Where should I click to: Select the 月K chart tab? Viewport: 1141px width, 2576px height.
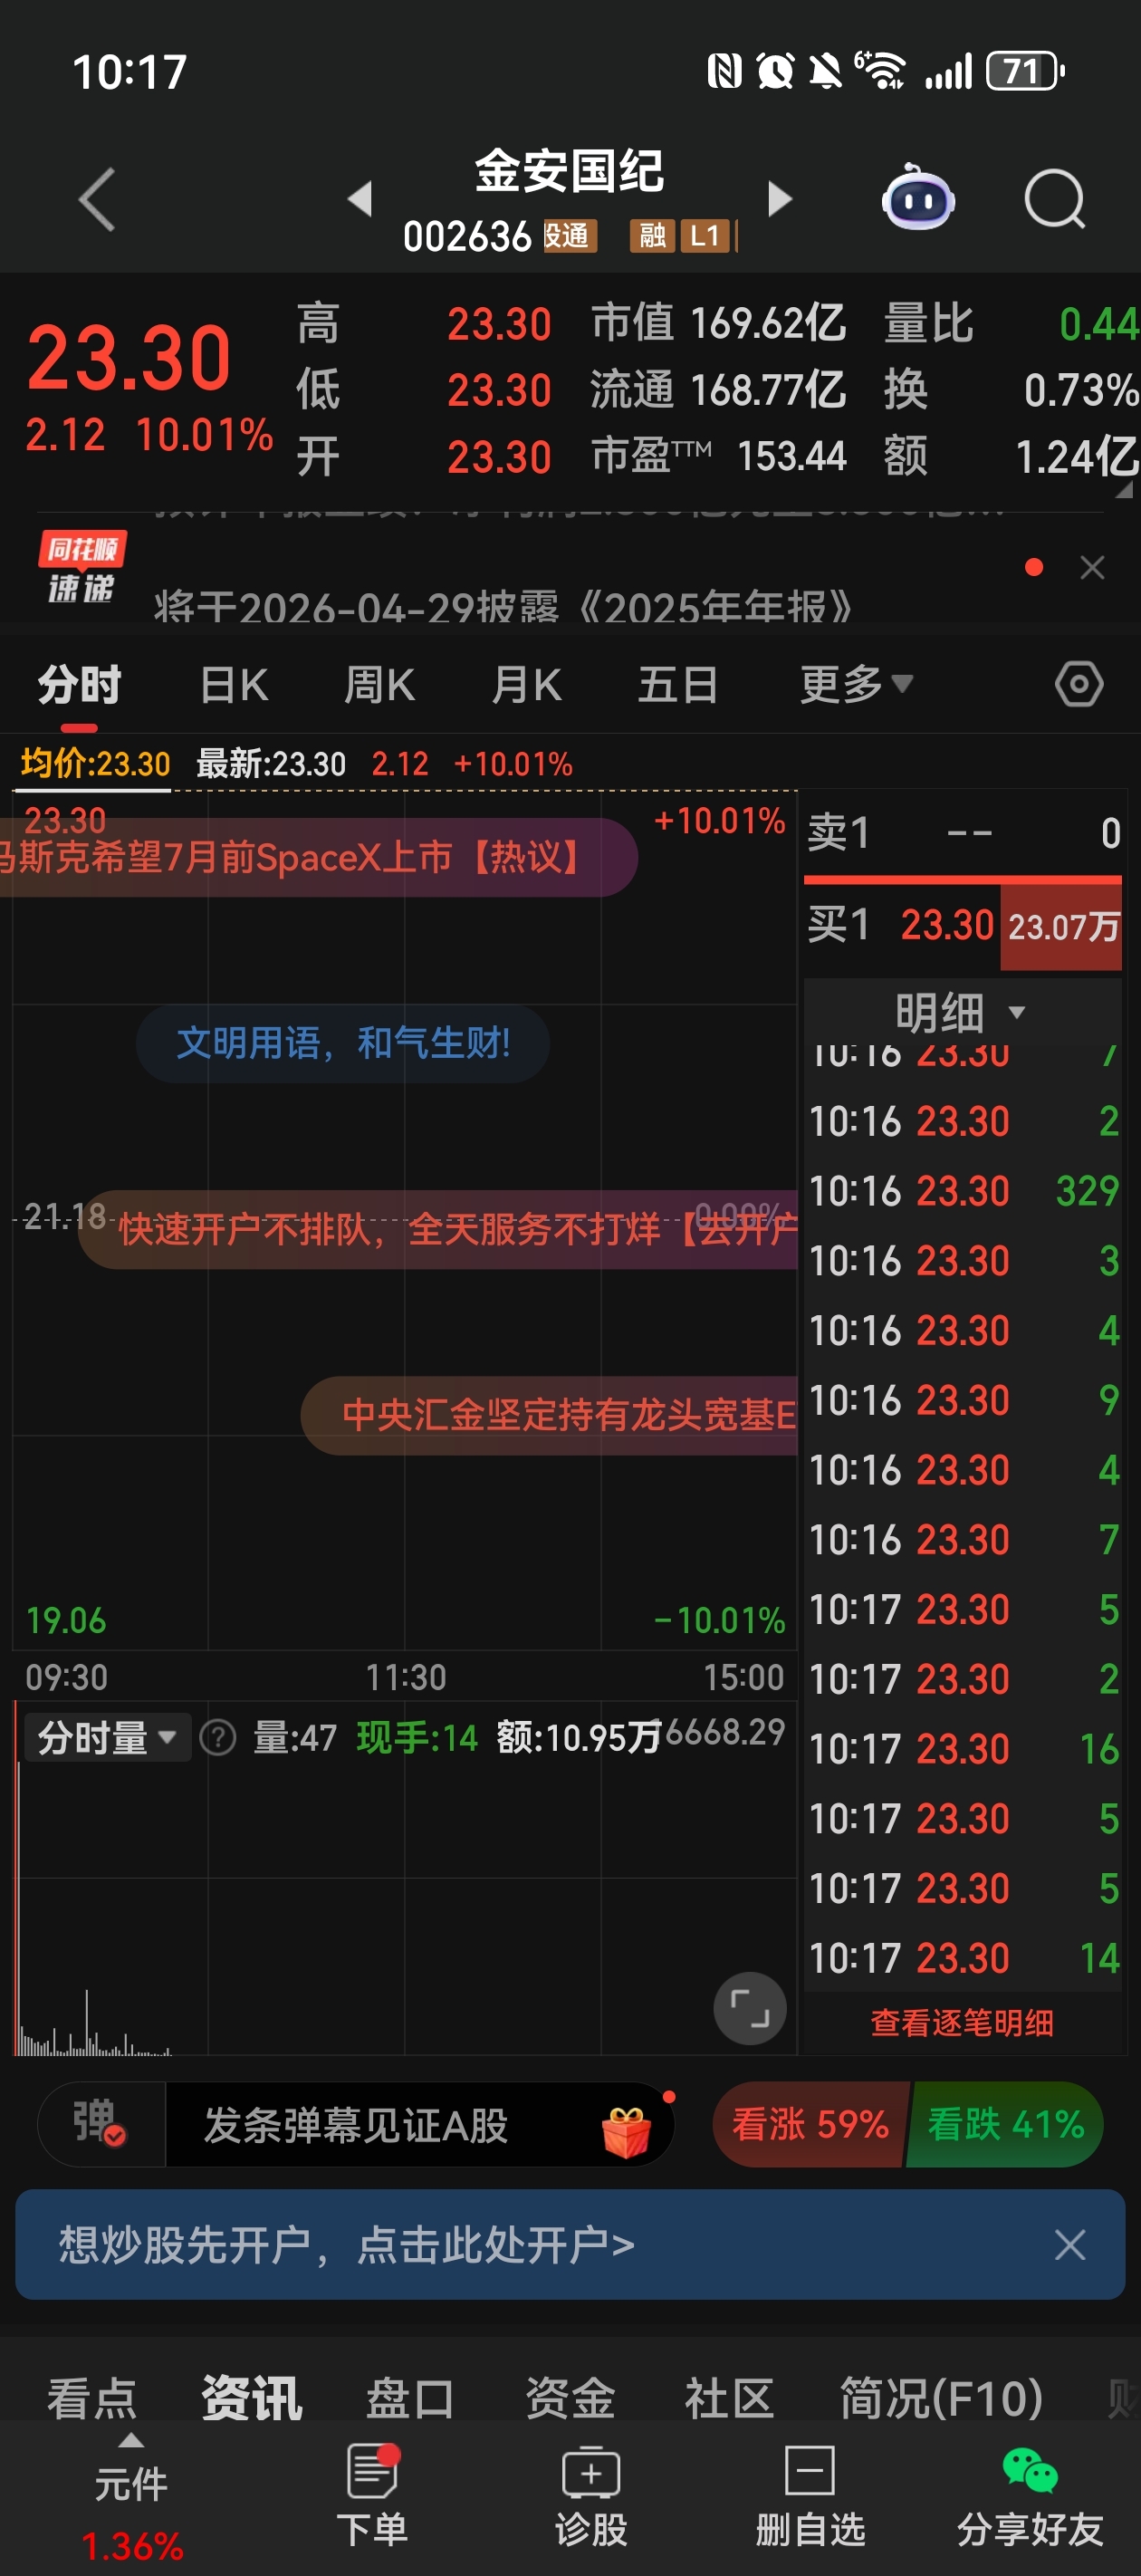pos(526,685)
